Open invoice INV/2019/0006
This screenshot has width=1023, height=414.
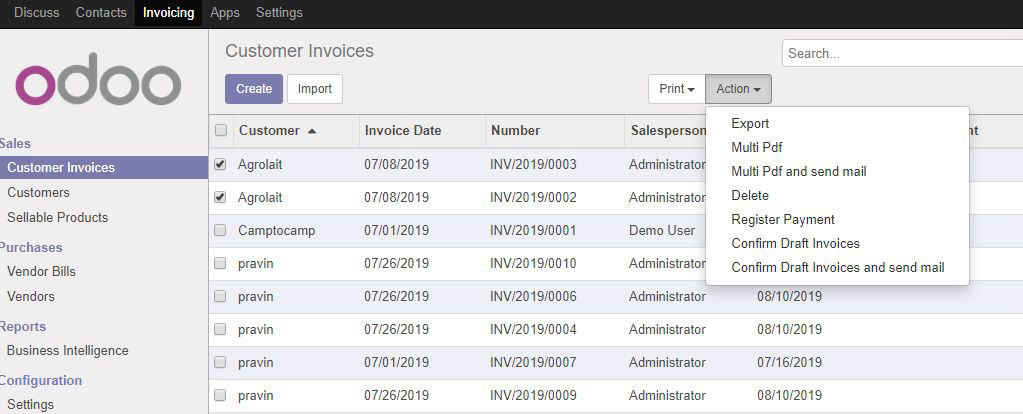click(534, 297)
